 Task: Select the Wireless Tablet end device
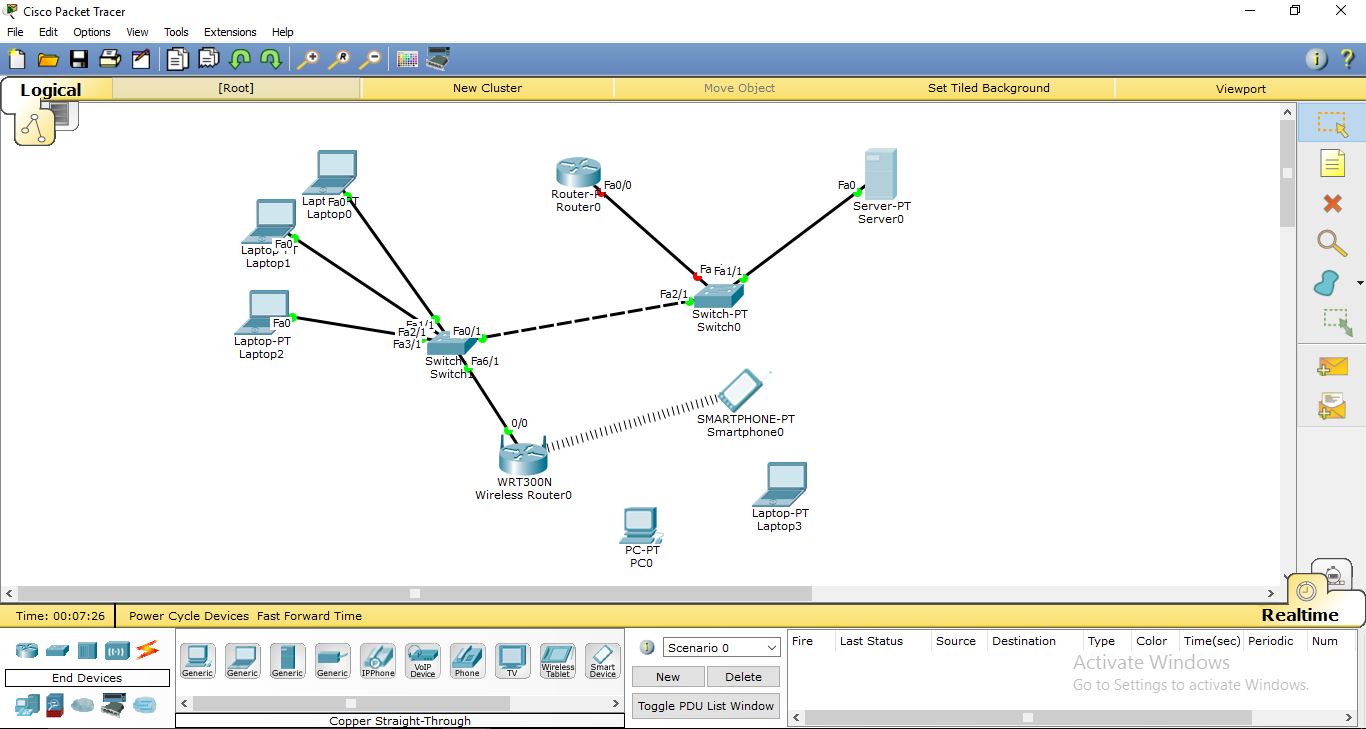pos(557,660)
